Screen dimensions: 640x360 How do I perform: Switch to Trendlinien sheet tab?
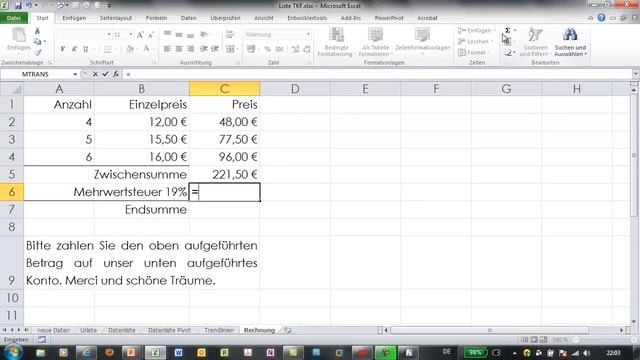(219, 330)
